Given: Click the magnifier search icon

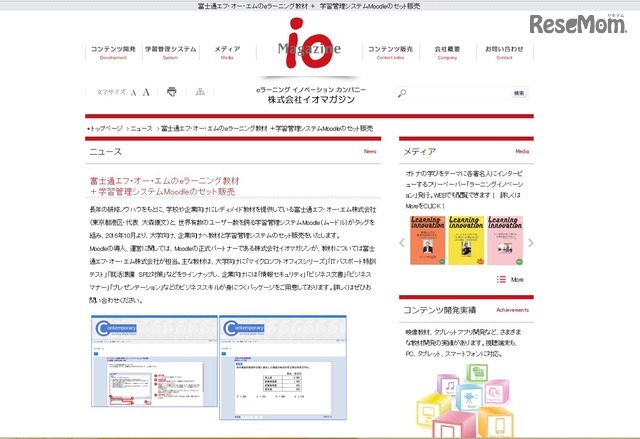Looking at the screenshot, I should pos(402,93).
